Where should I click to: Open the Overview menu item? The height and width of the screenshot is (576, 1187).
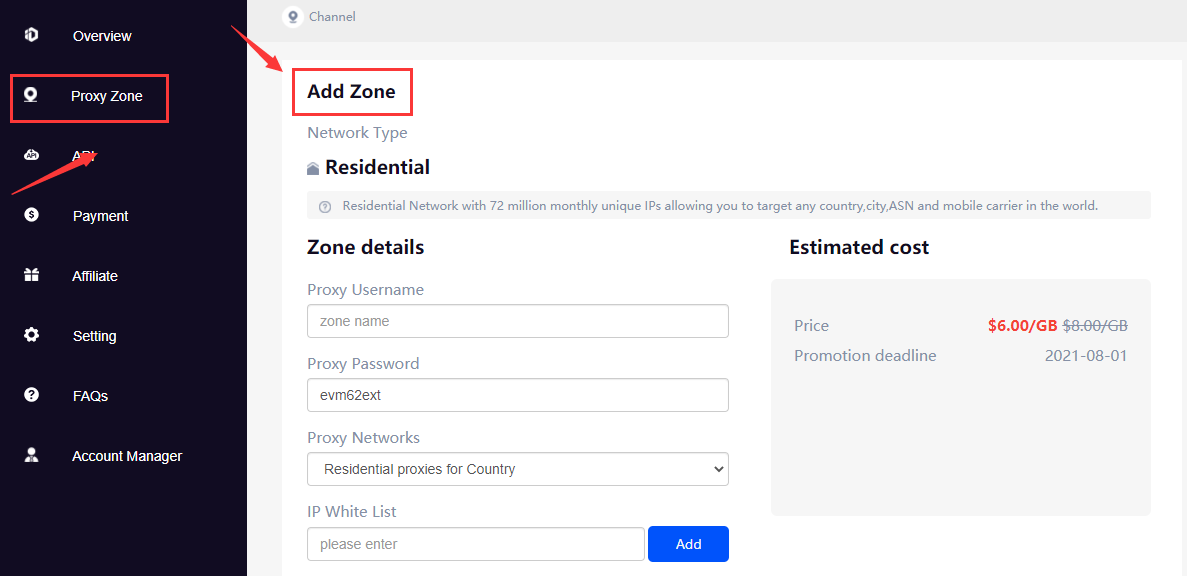tap(102, 36)
